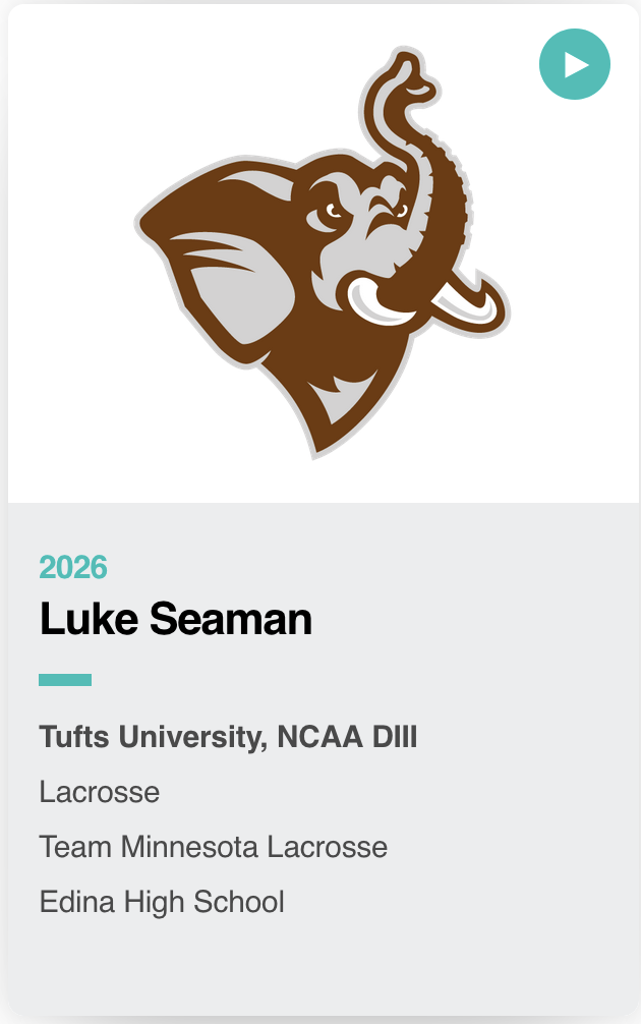Screen dimensions: 641x1024
Task: Select the 2026 class year label
Action: (x=73, y=568)
